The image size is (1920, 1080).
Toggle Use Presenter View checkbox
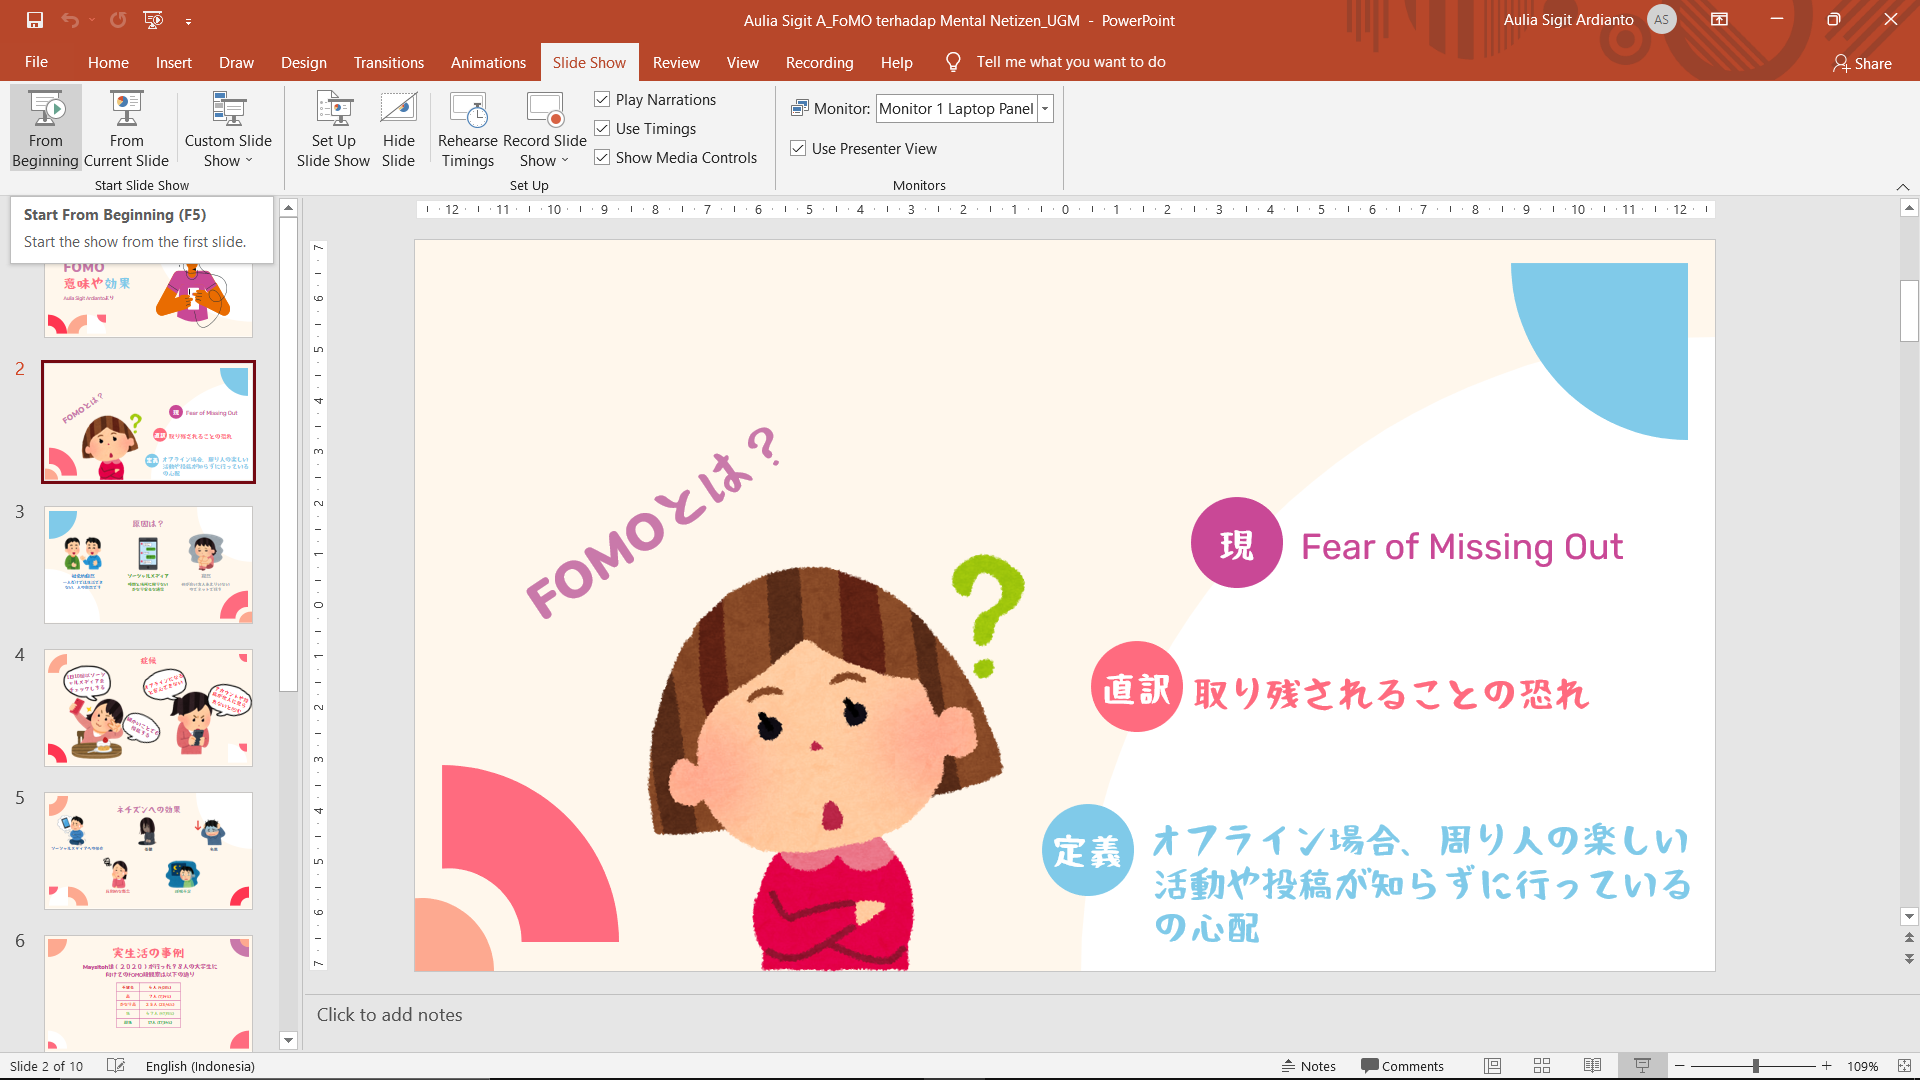[798, 148]
